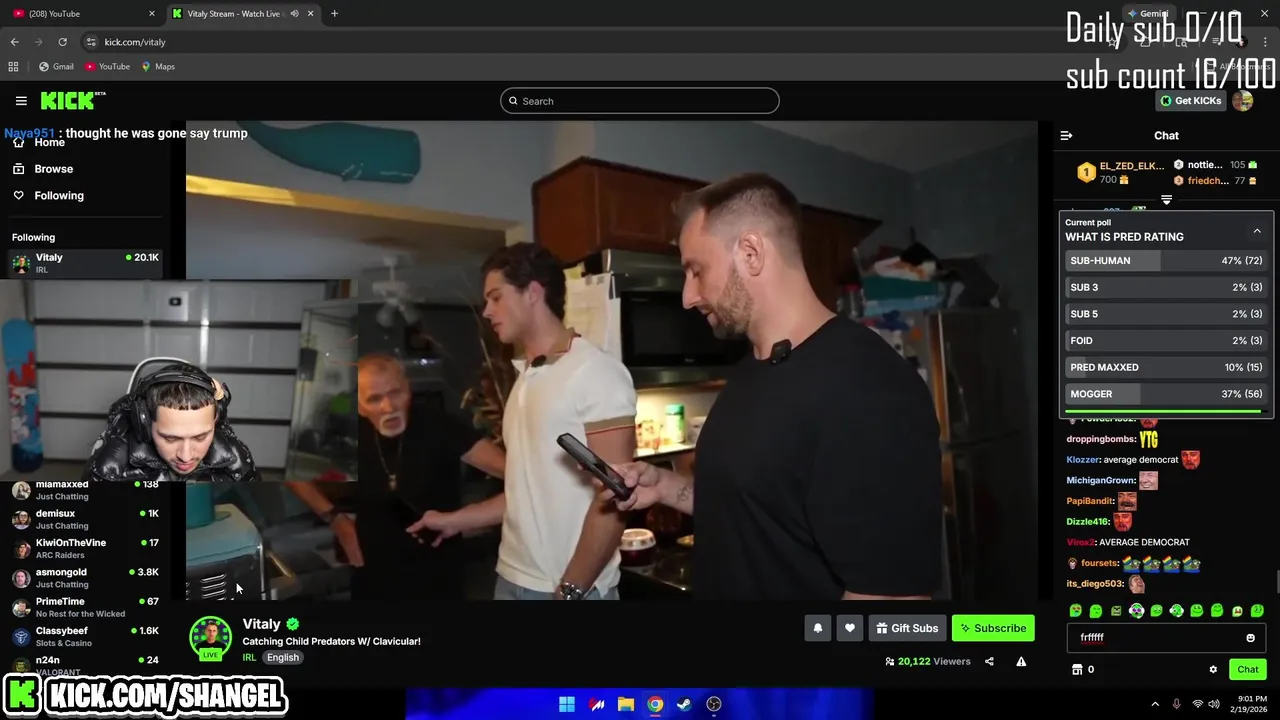Screen dimensions: 1280x720
Task: Open the Maps bookmark
Action: click(158, 67)
